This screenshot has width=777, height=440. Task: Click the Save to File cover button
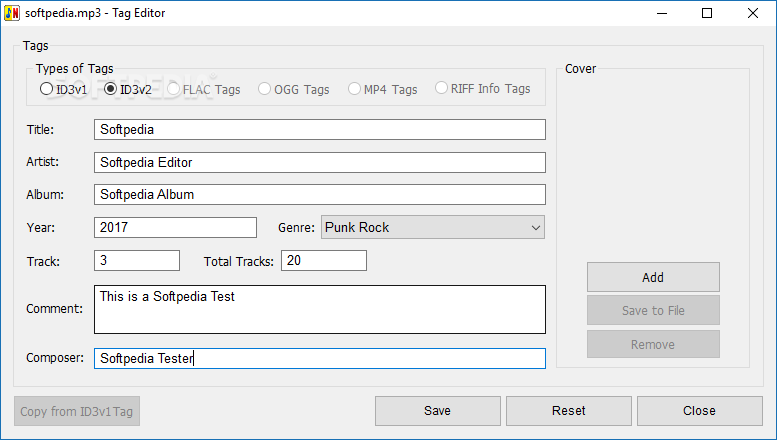point(653,311)
